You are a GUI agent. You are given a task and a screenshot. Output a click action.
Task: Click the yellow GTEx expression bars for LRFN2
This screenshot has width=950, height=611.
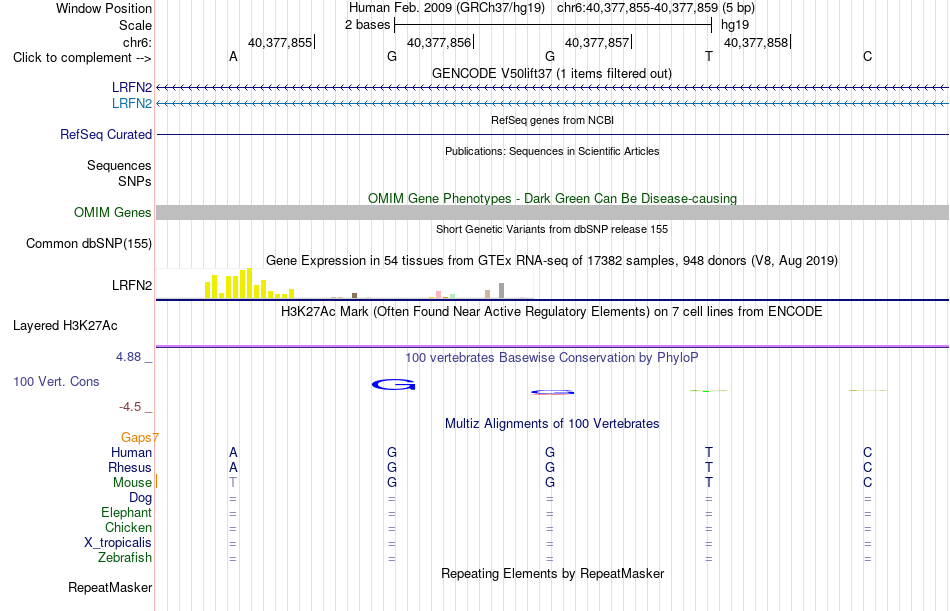click(250, 283)
